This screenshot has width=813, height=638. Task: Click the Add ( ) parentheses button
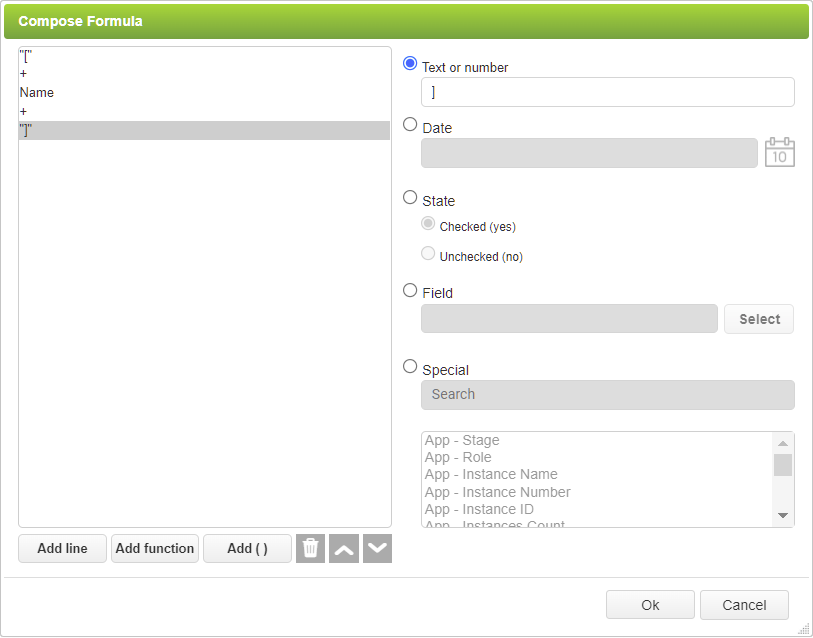click(x=247, y=548)
